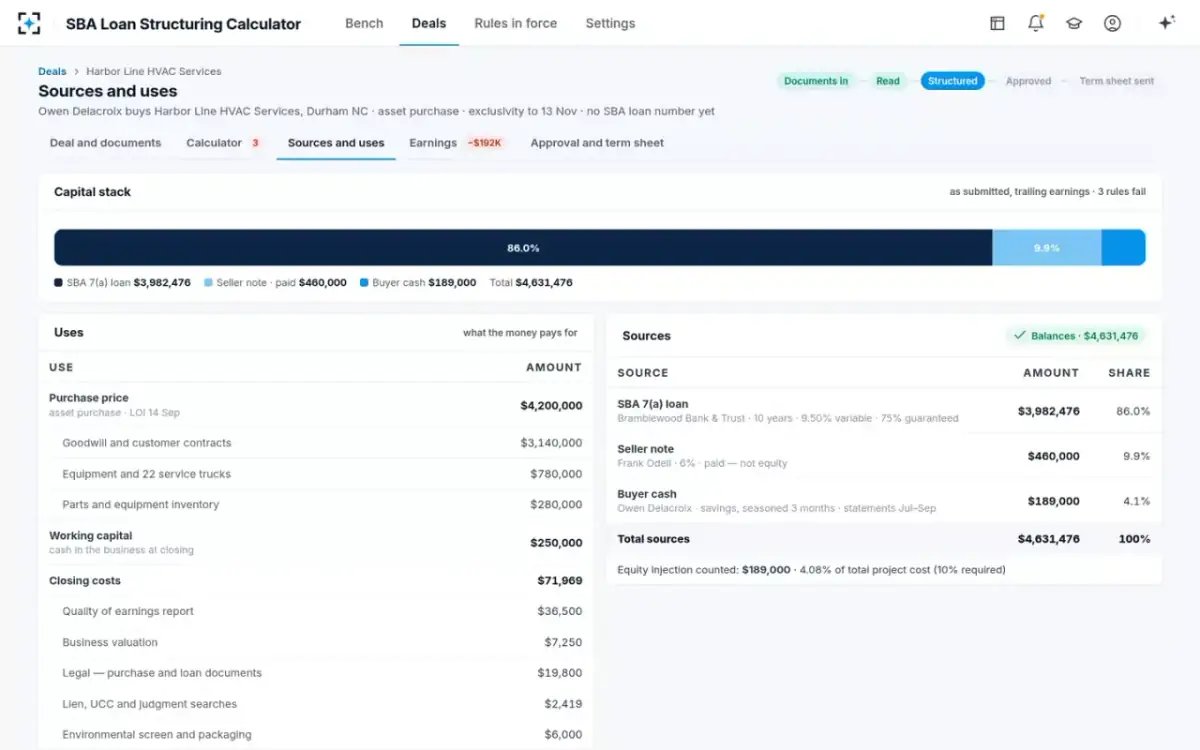
Task: Click the app logo icon
Action: pos(29,23)
